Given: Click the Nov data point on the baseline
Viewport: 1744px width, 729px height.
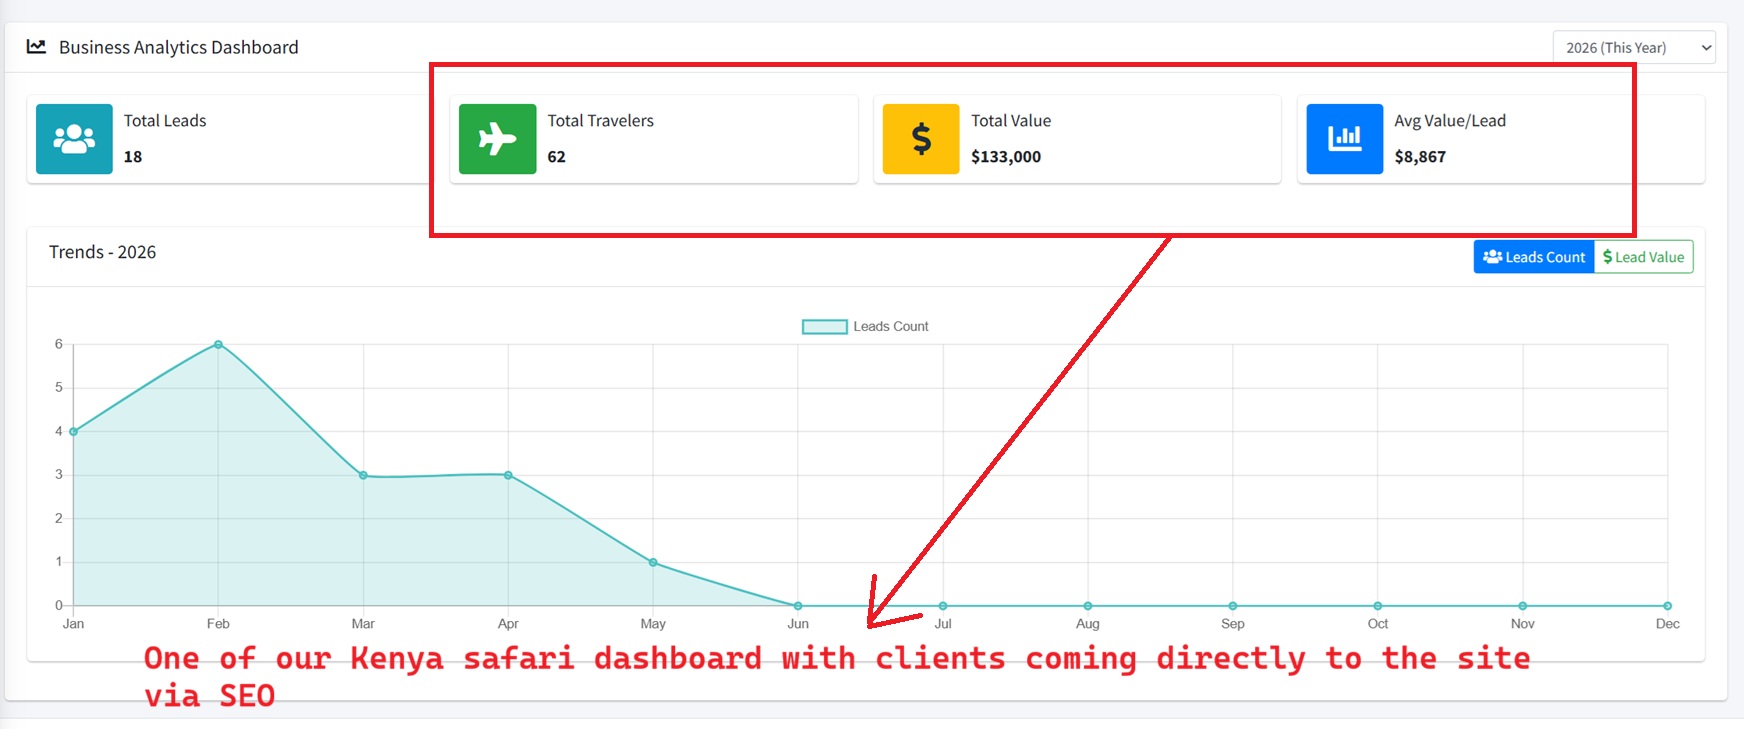Looking at the screenshot, I should pyautogui.click(x=1523, y=606).
